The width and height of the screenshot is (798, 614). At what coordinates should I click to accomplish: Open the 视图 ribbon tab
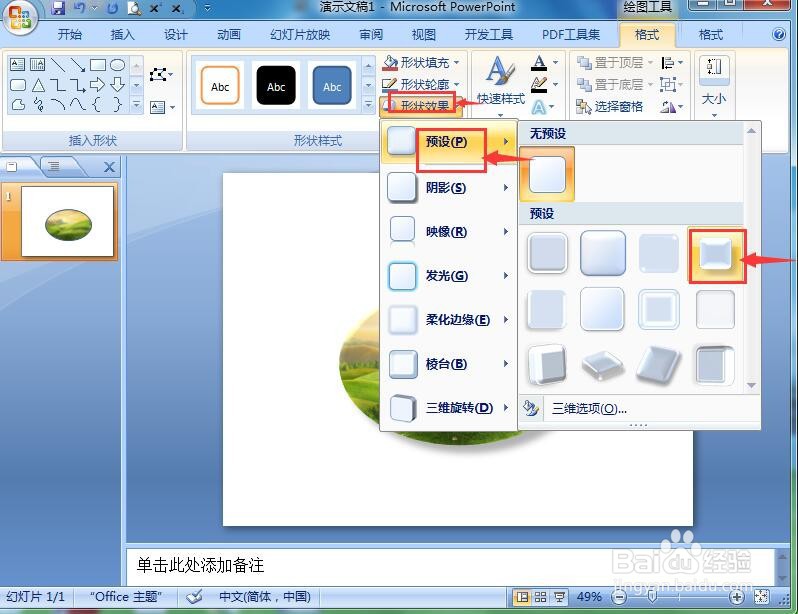(x=423, y=35)
